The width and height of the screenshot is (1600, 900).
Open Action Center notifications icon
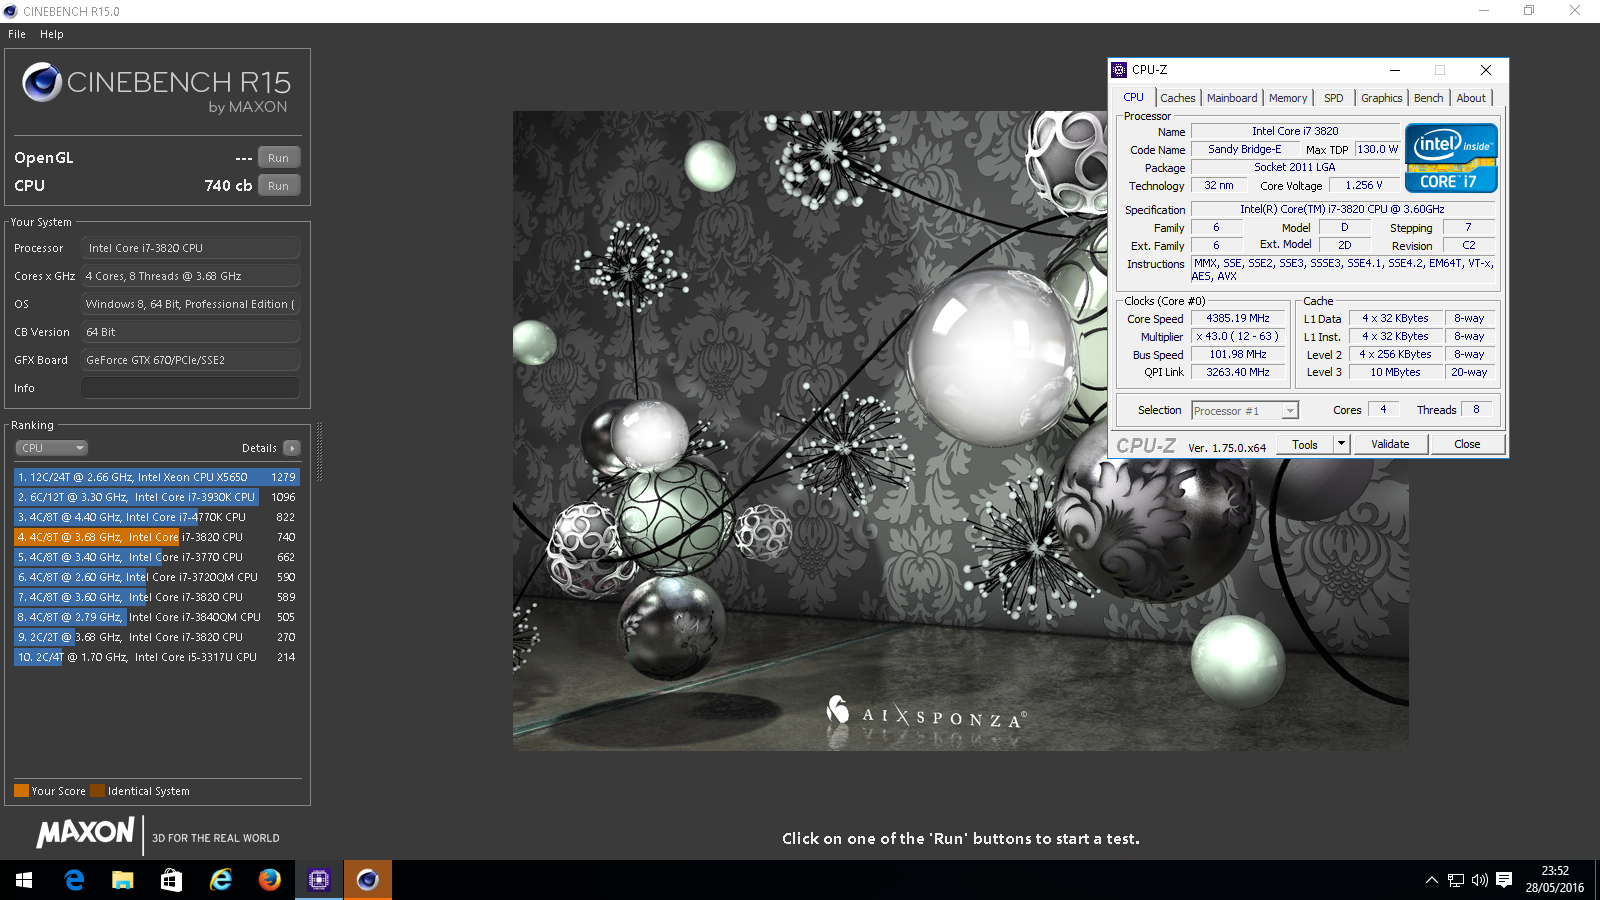click(x=1504, y=880)
